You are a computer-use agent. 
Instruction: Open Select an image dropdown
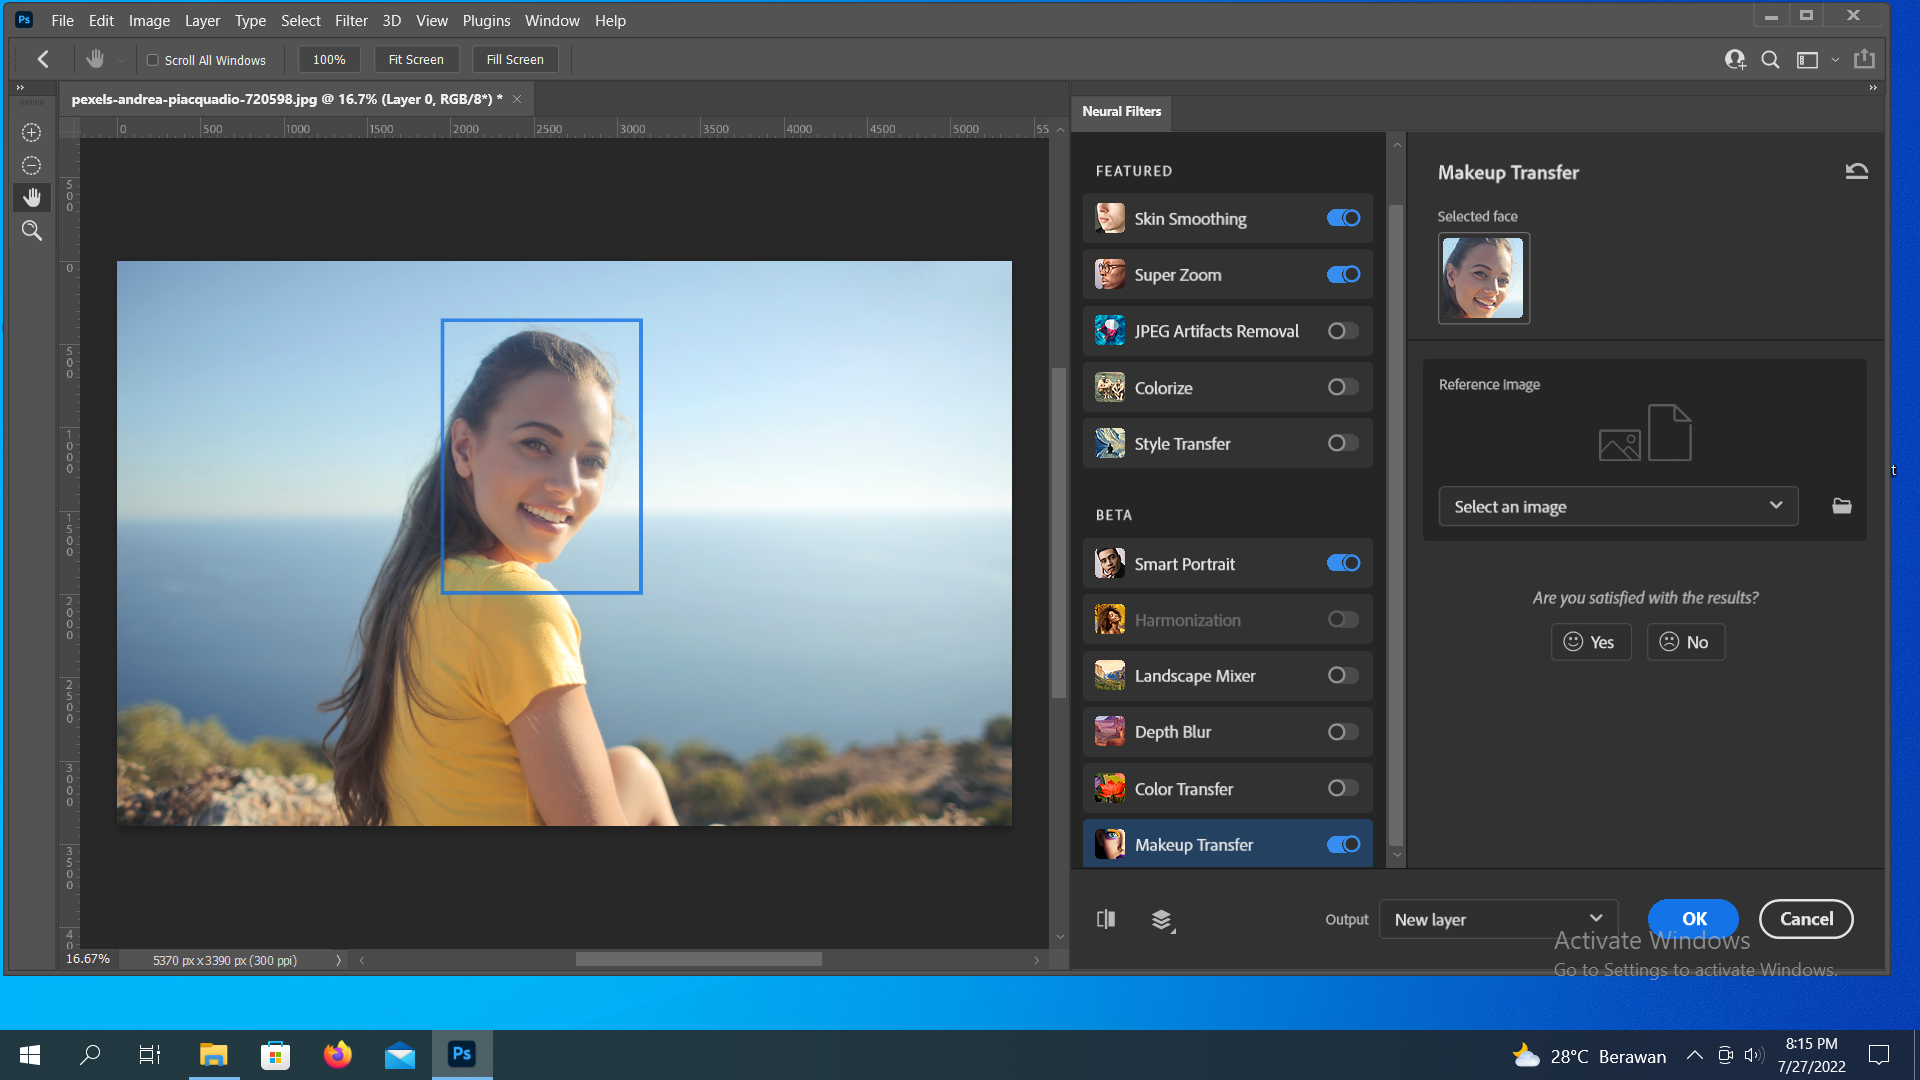1618,506
